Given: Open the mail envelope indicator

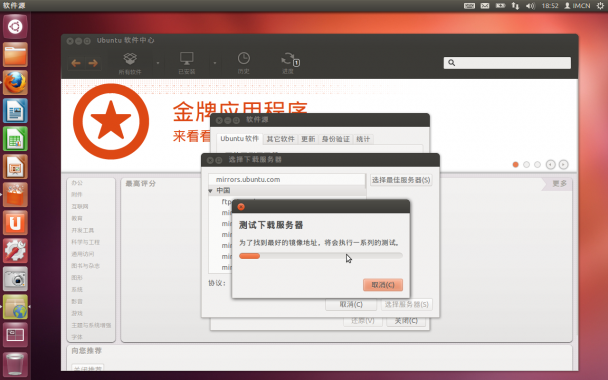Looking at the screenshot, I should point(485,6).
